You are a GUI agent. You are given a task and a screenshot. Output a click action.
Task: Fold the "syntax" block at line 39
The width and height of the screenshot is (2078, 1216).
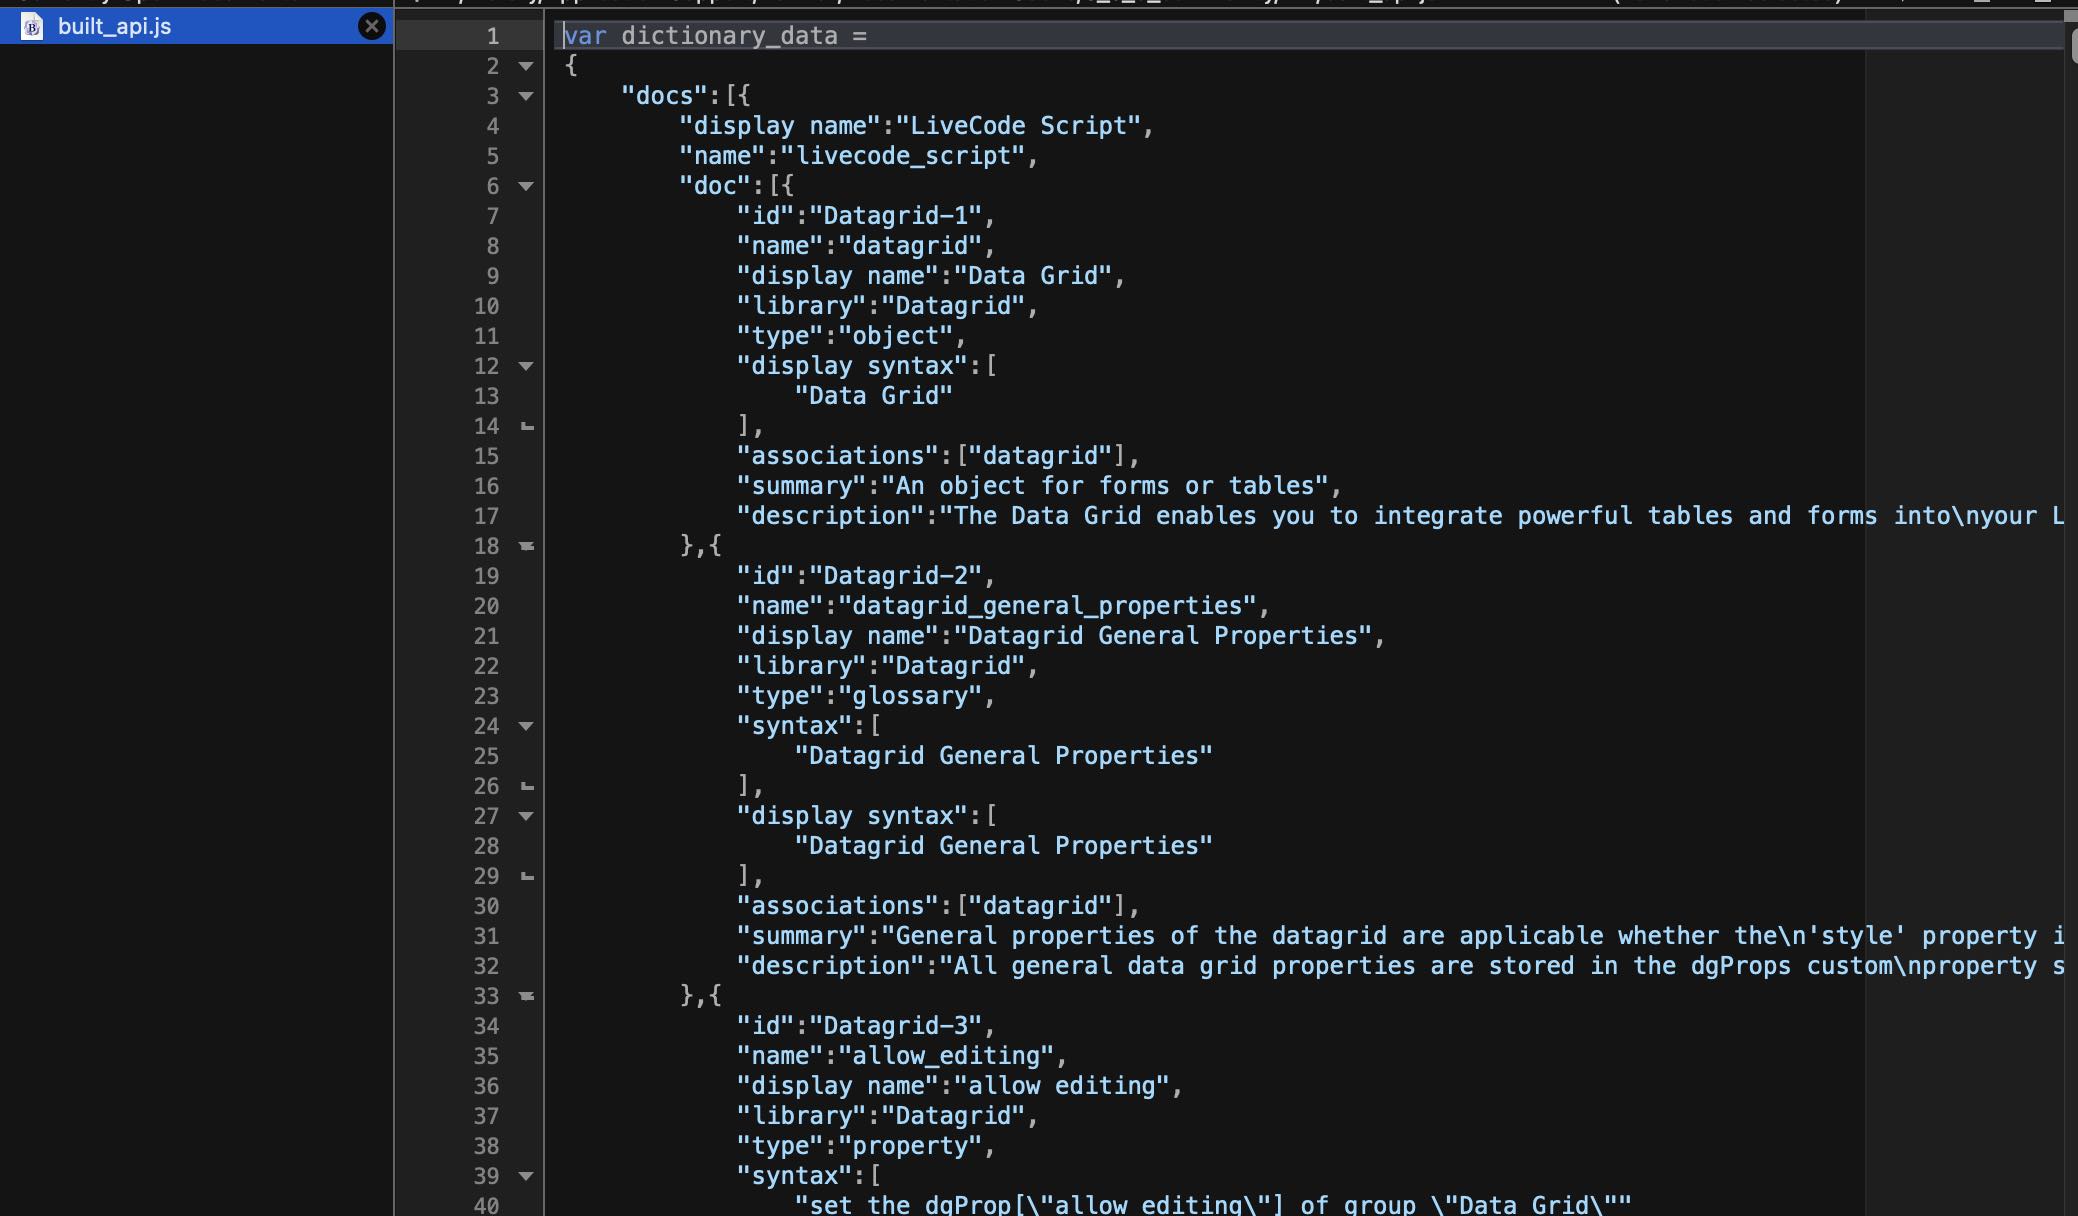[526, 1176]
